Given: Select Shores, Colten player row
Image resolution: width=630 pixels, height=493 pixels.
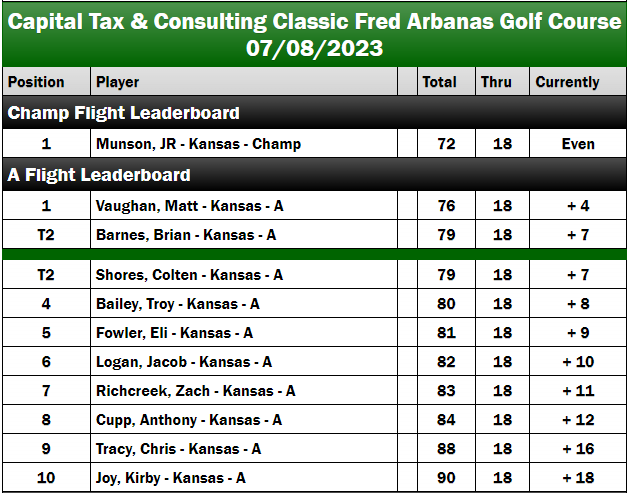Looking at the screenshot, I should [315, 274].
